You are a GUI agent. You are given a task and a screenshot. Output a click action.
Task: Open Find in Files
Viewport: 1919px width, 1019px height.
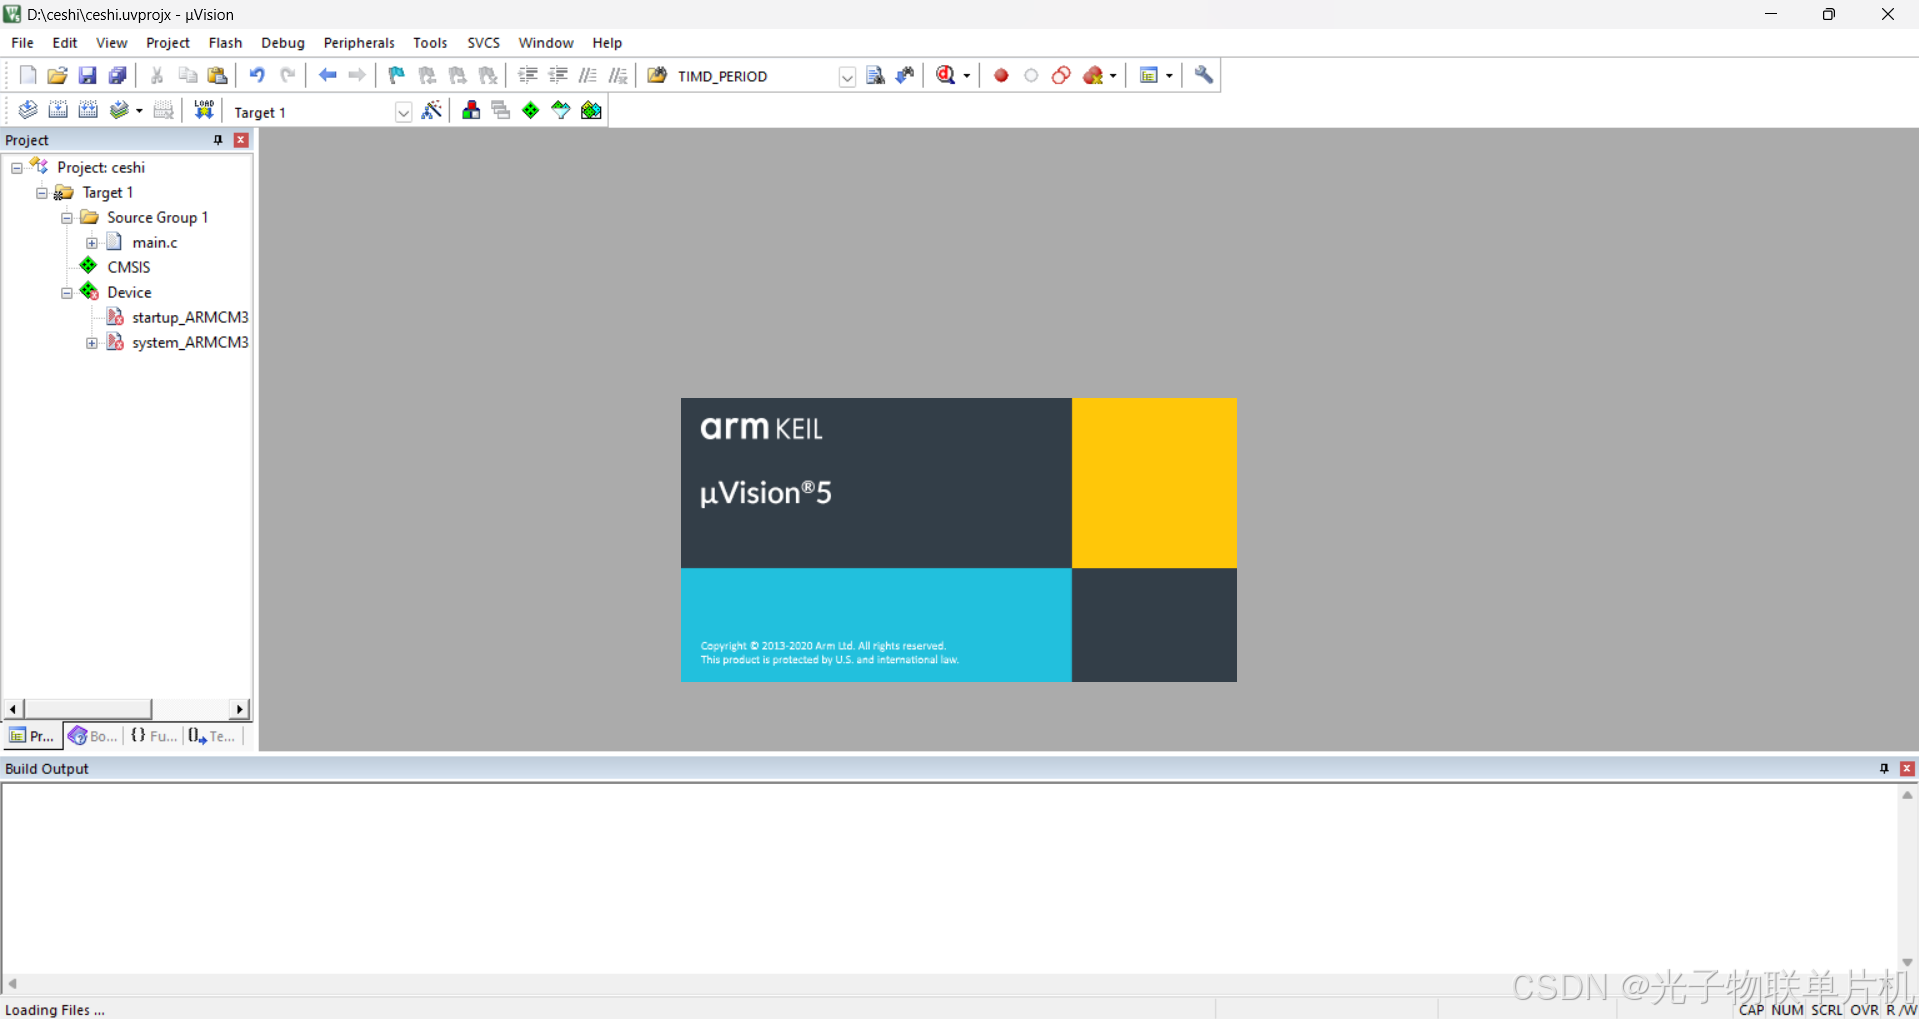(657, 75)
